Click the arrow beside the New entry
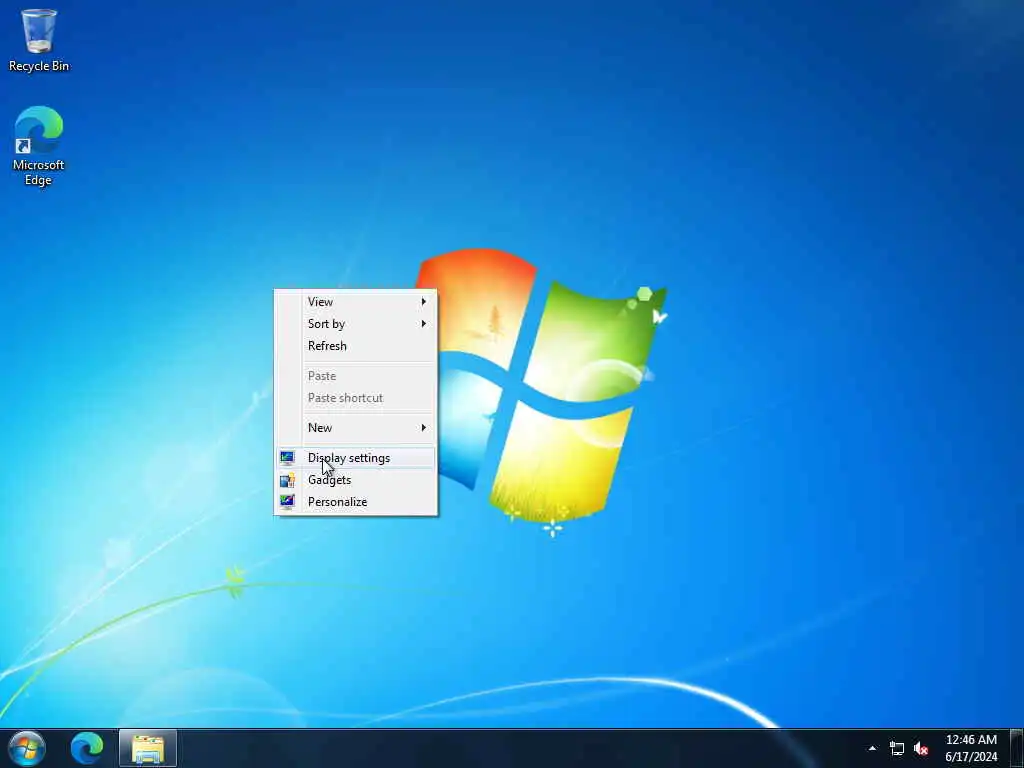1024x768 pixels. coord(424,428)
